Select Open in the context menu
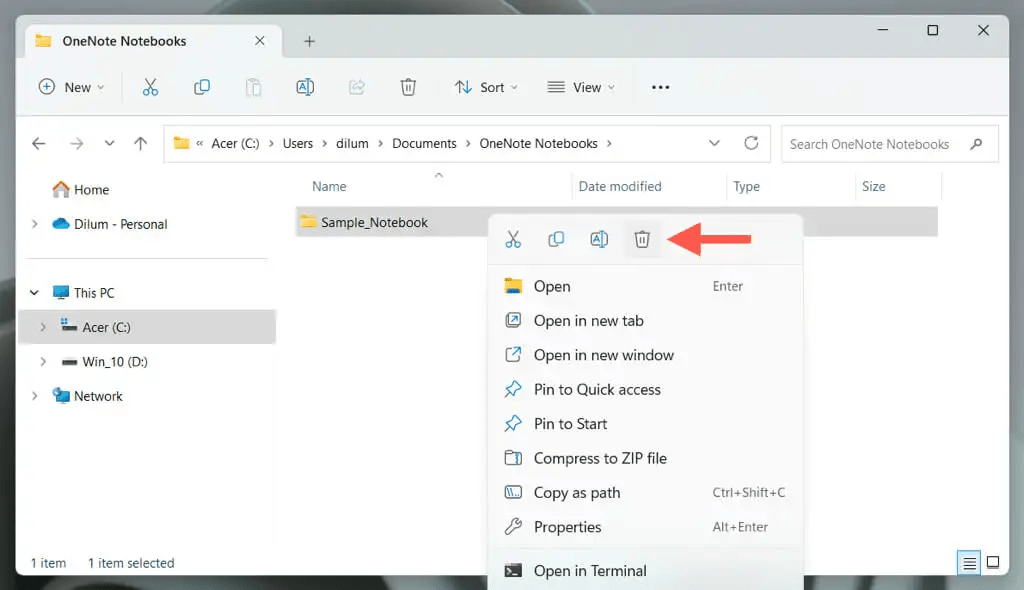1024x590 pixels. tap(645, 286)
